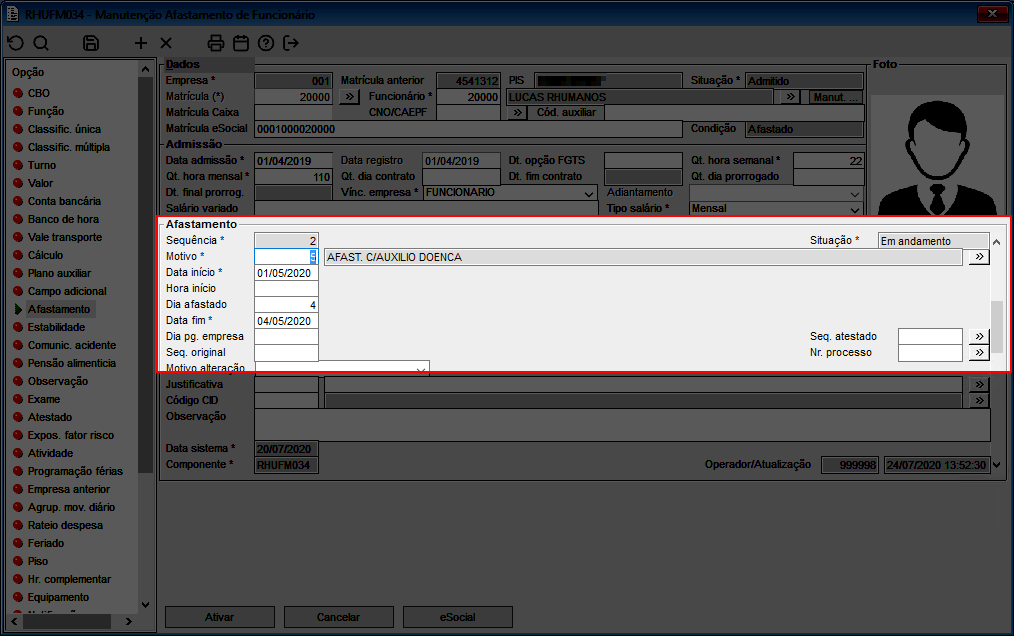Click the printer toolbar icon
Image resolution: width=1014 pixels, height=636 pixels.
[x=216, y=43]
